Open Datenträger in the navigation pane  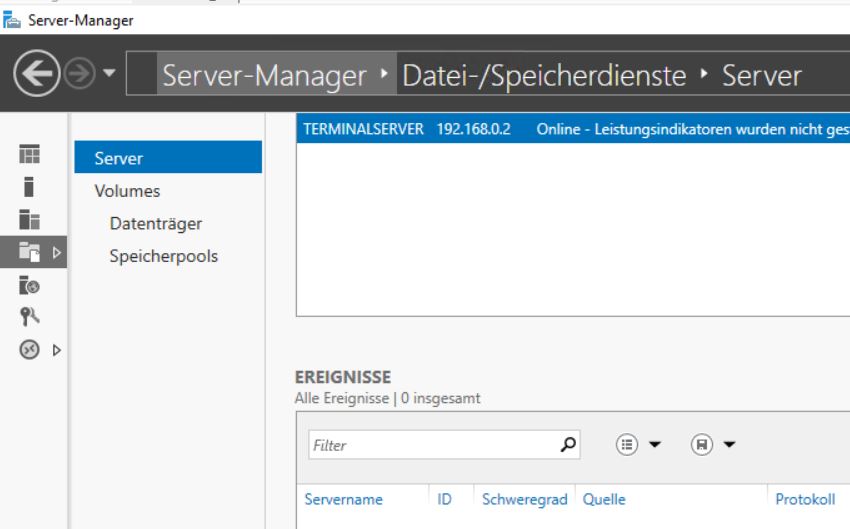[x=156, y=223]
